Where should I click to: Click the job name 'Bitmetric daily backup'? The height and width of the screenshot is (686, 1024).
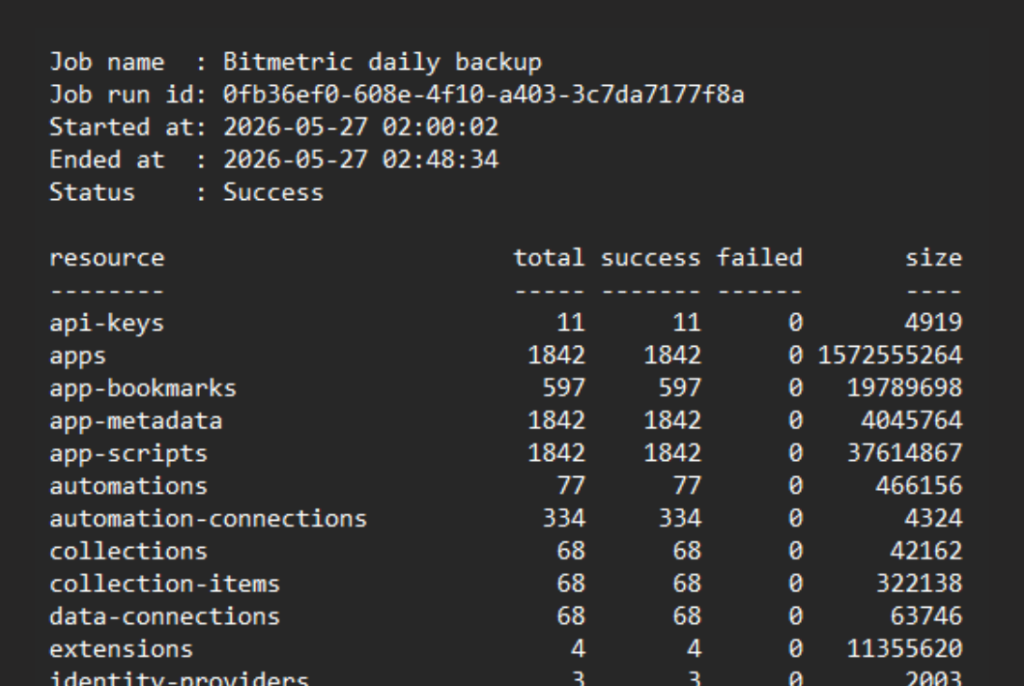pos(382,63)
